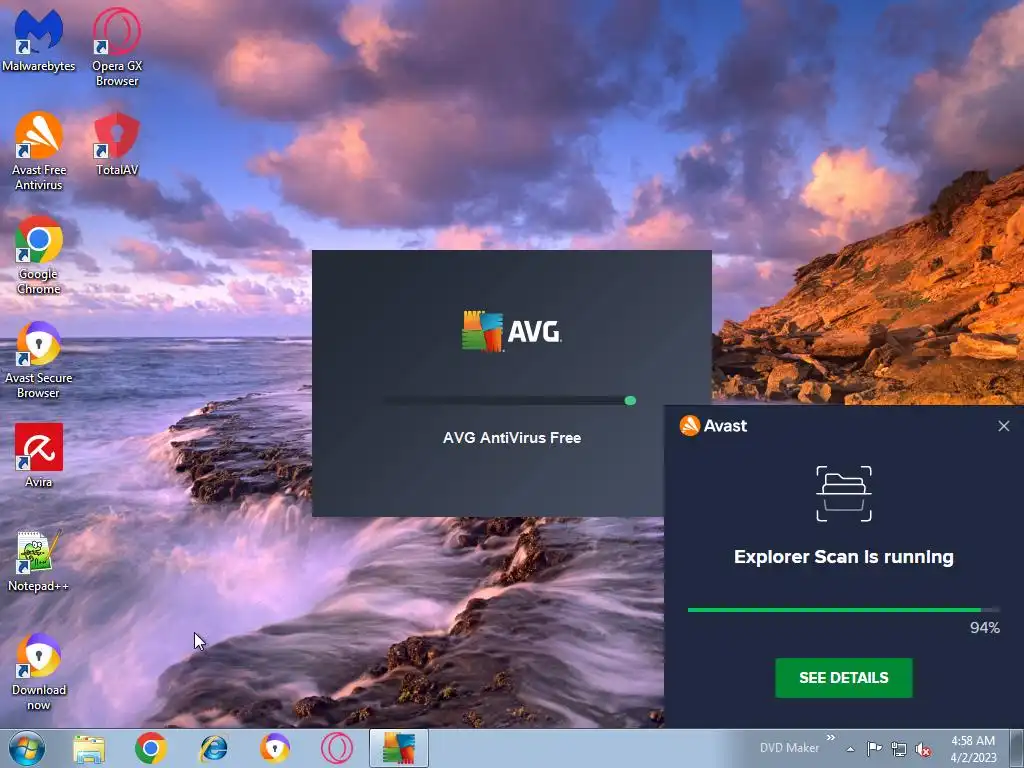
Task: Click the Explorer Scan is running text
Action: click(x=844, y=557)
